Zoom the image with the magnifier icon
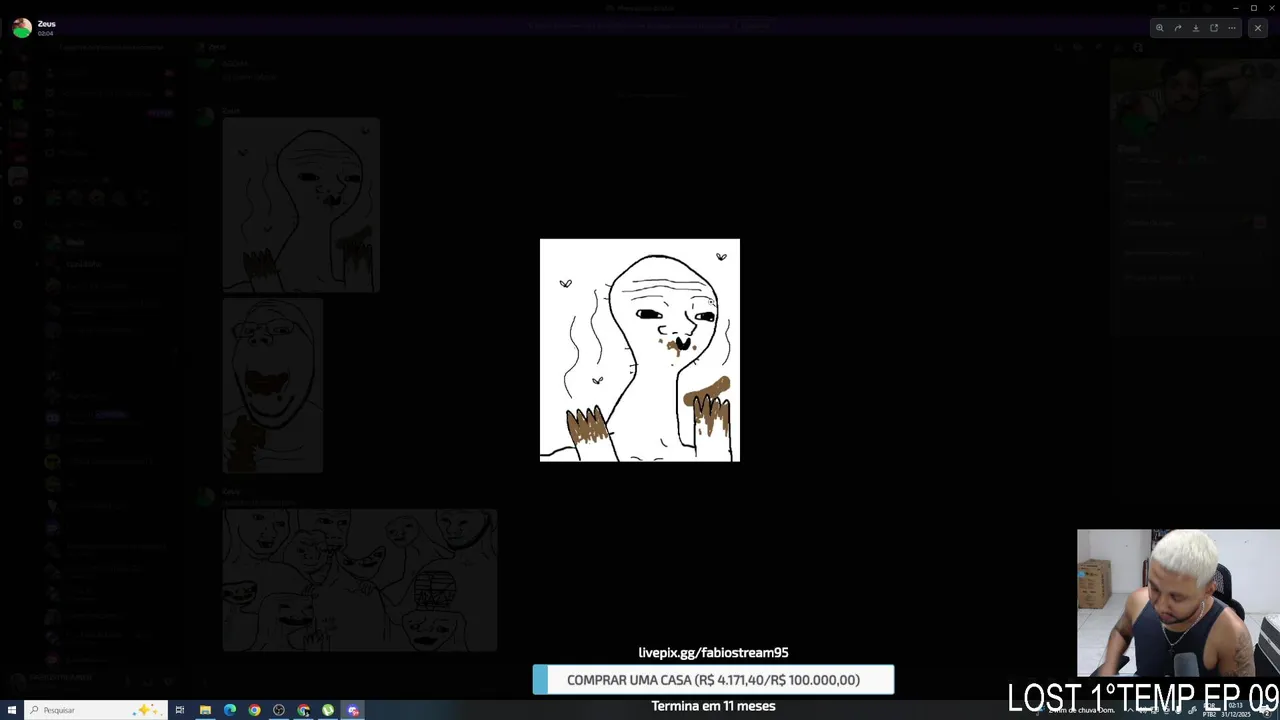Screen dimensions: 1280x720 (x=1160, y=28)
